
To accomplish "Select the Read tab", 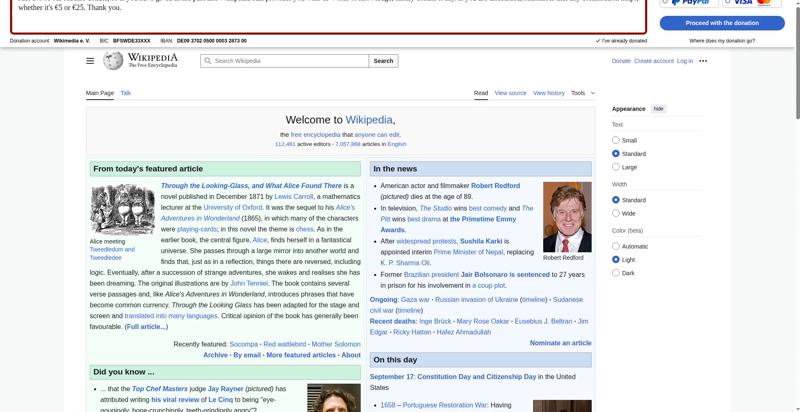I will click(481, 93).
